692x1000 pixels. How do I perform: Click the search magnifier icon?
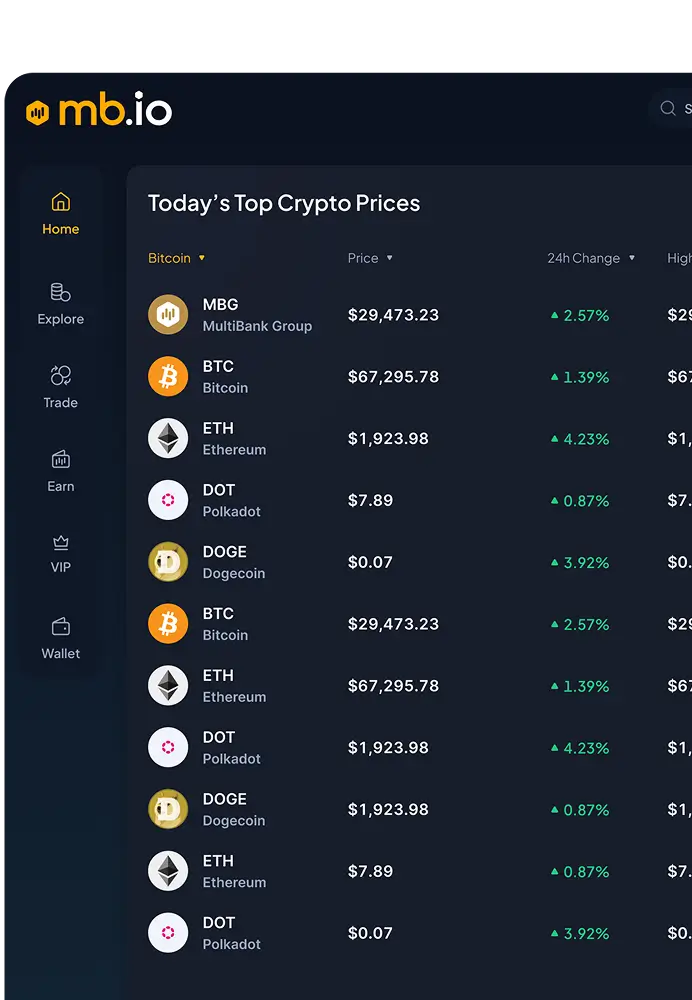(668, 108)
